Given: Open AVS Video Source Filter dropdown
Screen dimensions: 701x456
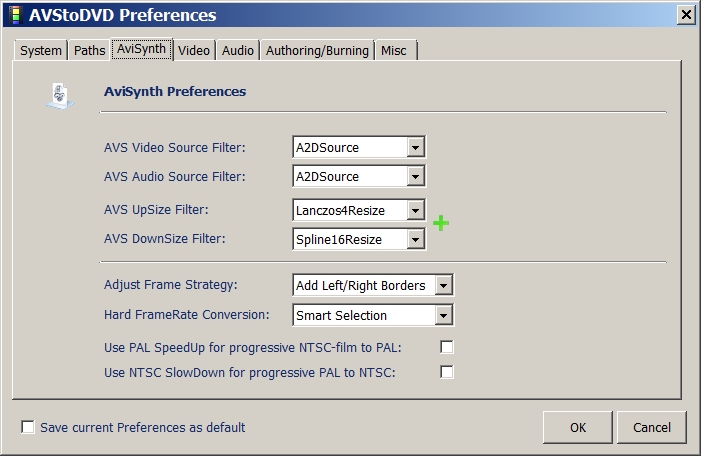Looking at the screenshot, I should pyautogui.click(x=416, y=147).
